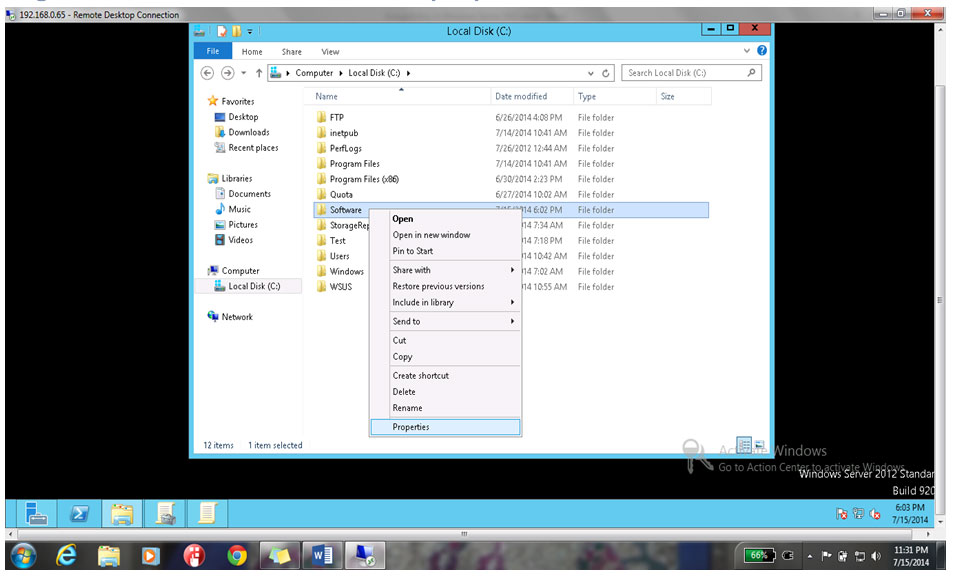954x578 pixels.
Task: Open the recent locations dropdown arrow
Action: point(243,73)
